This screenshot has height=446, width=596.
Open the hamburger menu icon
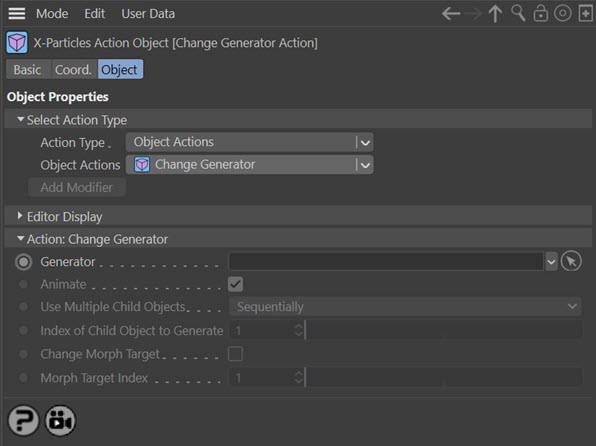coord(17,14)
